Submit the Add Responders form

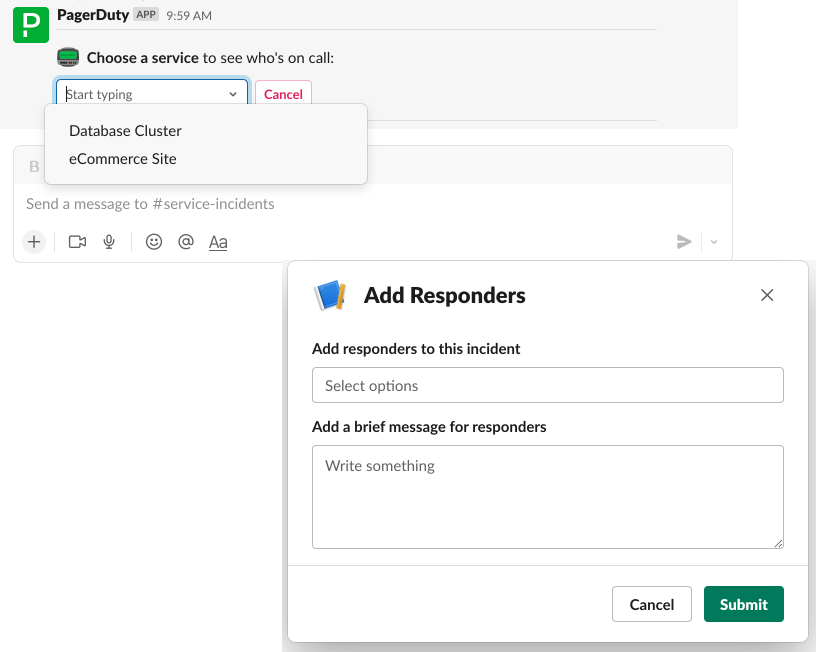pos(743,604)
